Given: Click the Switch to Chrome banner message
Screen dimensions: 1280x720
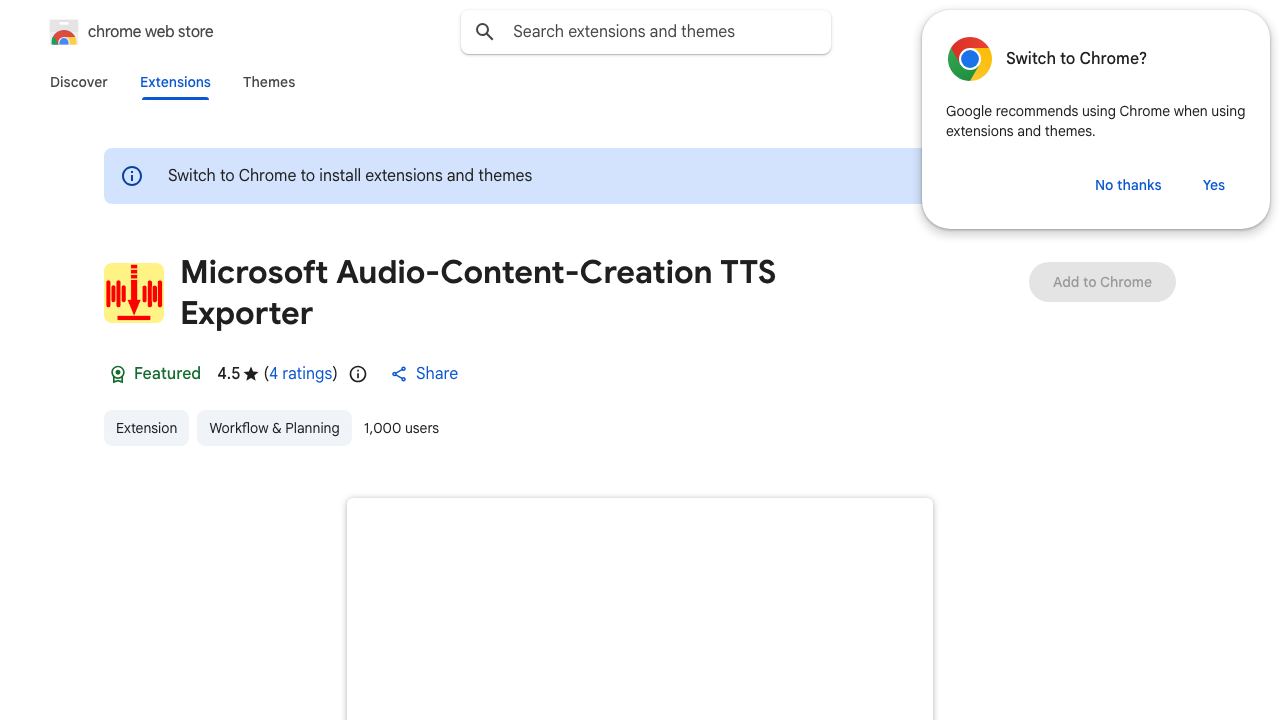Looking at the screenshot, I should click(x=350, y=176).
